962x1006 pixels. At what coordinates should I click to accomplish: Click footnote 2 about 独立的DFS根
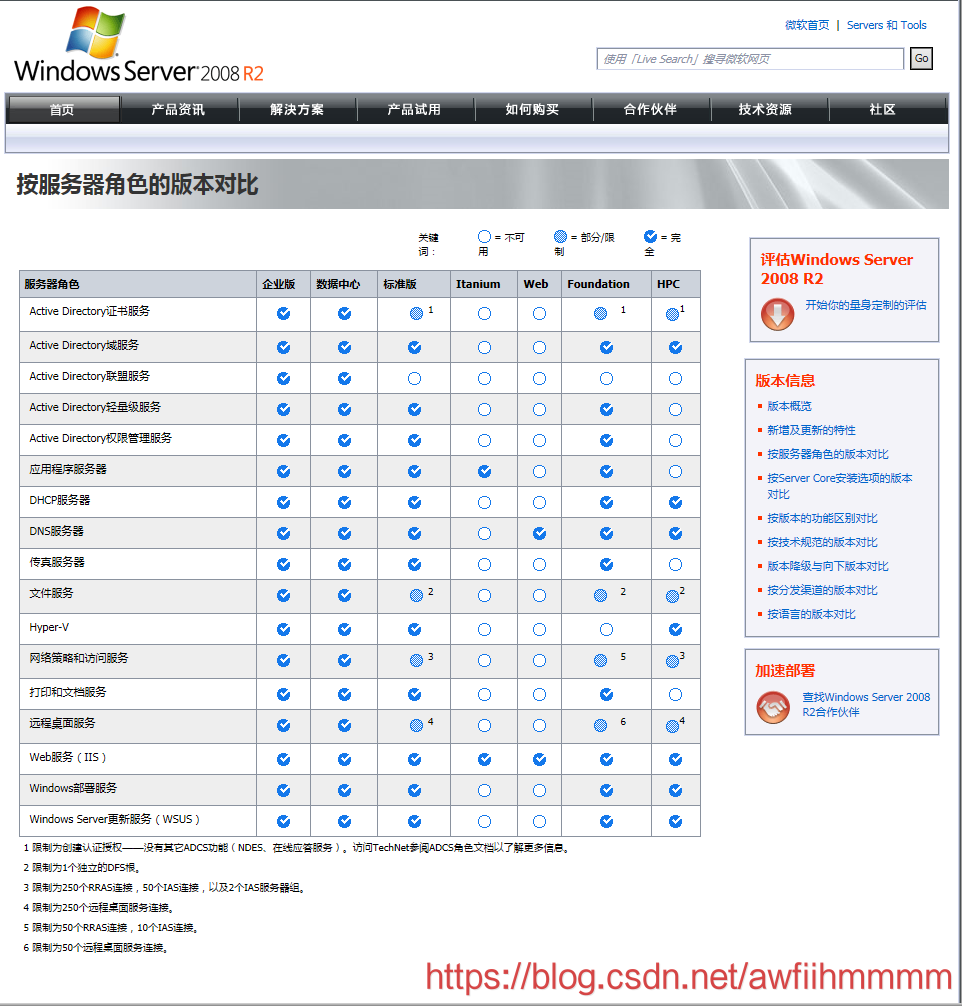(82, 868)
